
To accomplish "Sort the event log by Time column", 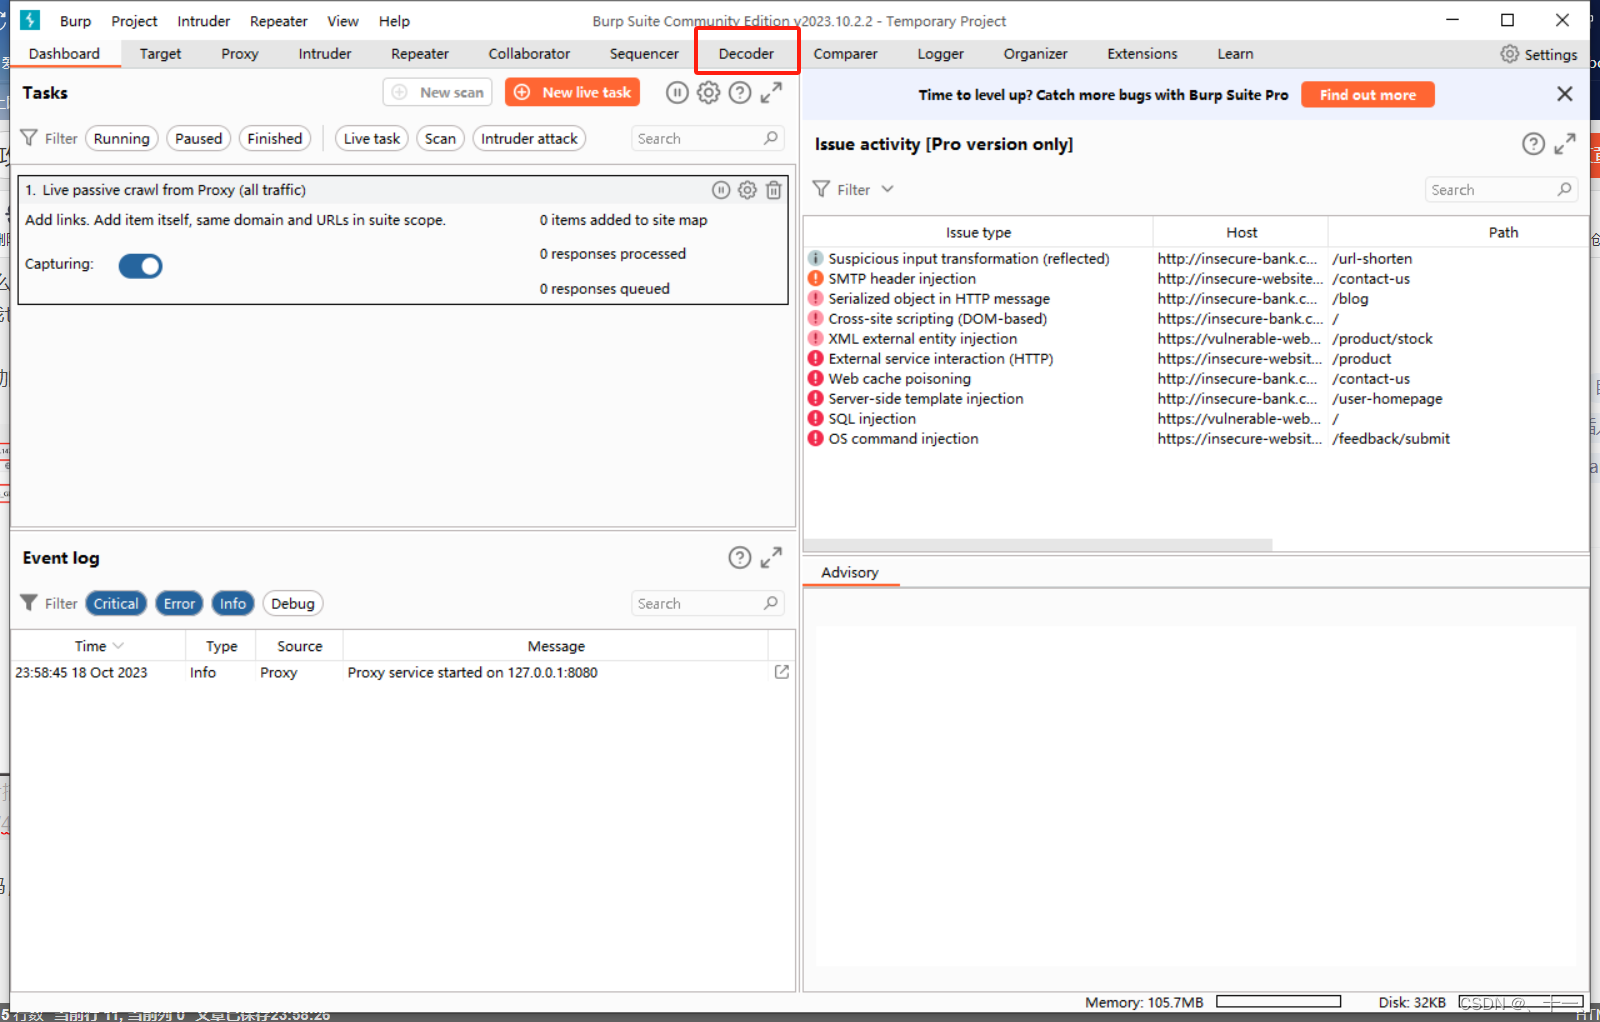I will 98,646.
